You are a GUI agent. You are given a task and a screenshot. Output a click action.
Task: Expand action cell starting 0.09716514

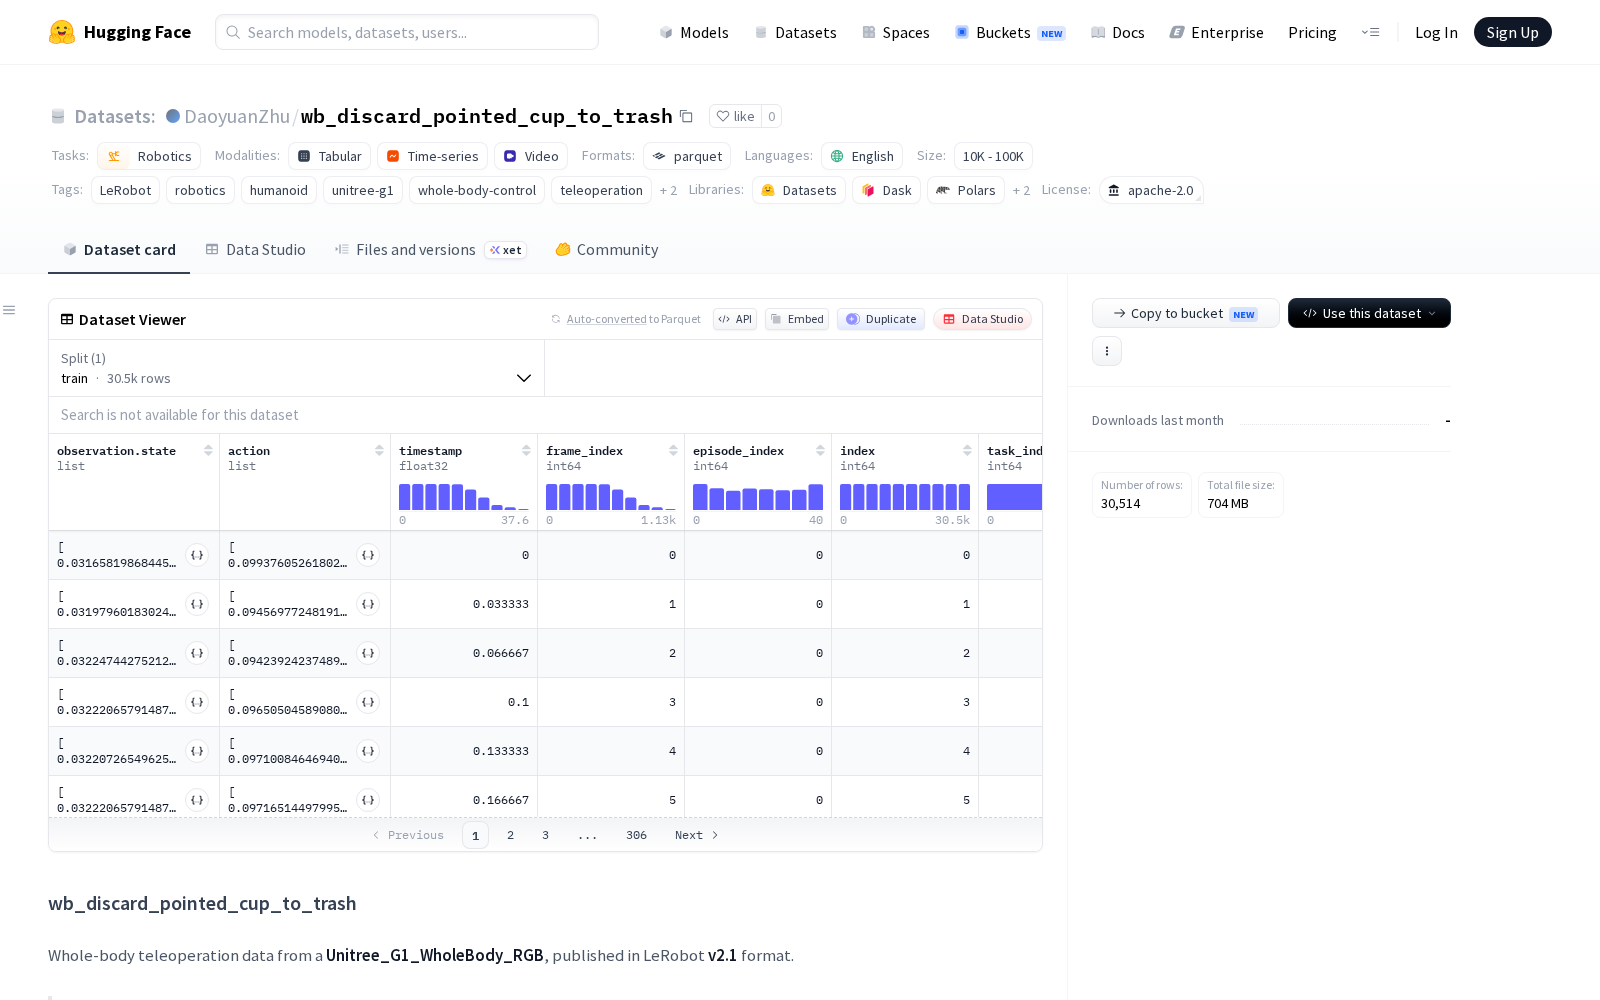tap(368, 800)
